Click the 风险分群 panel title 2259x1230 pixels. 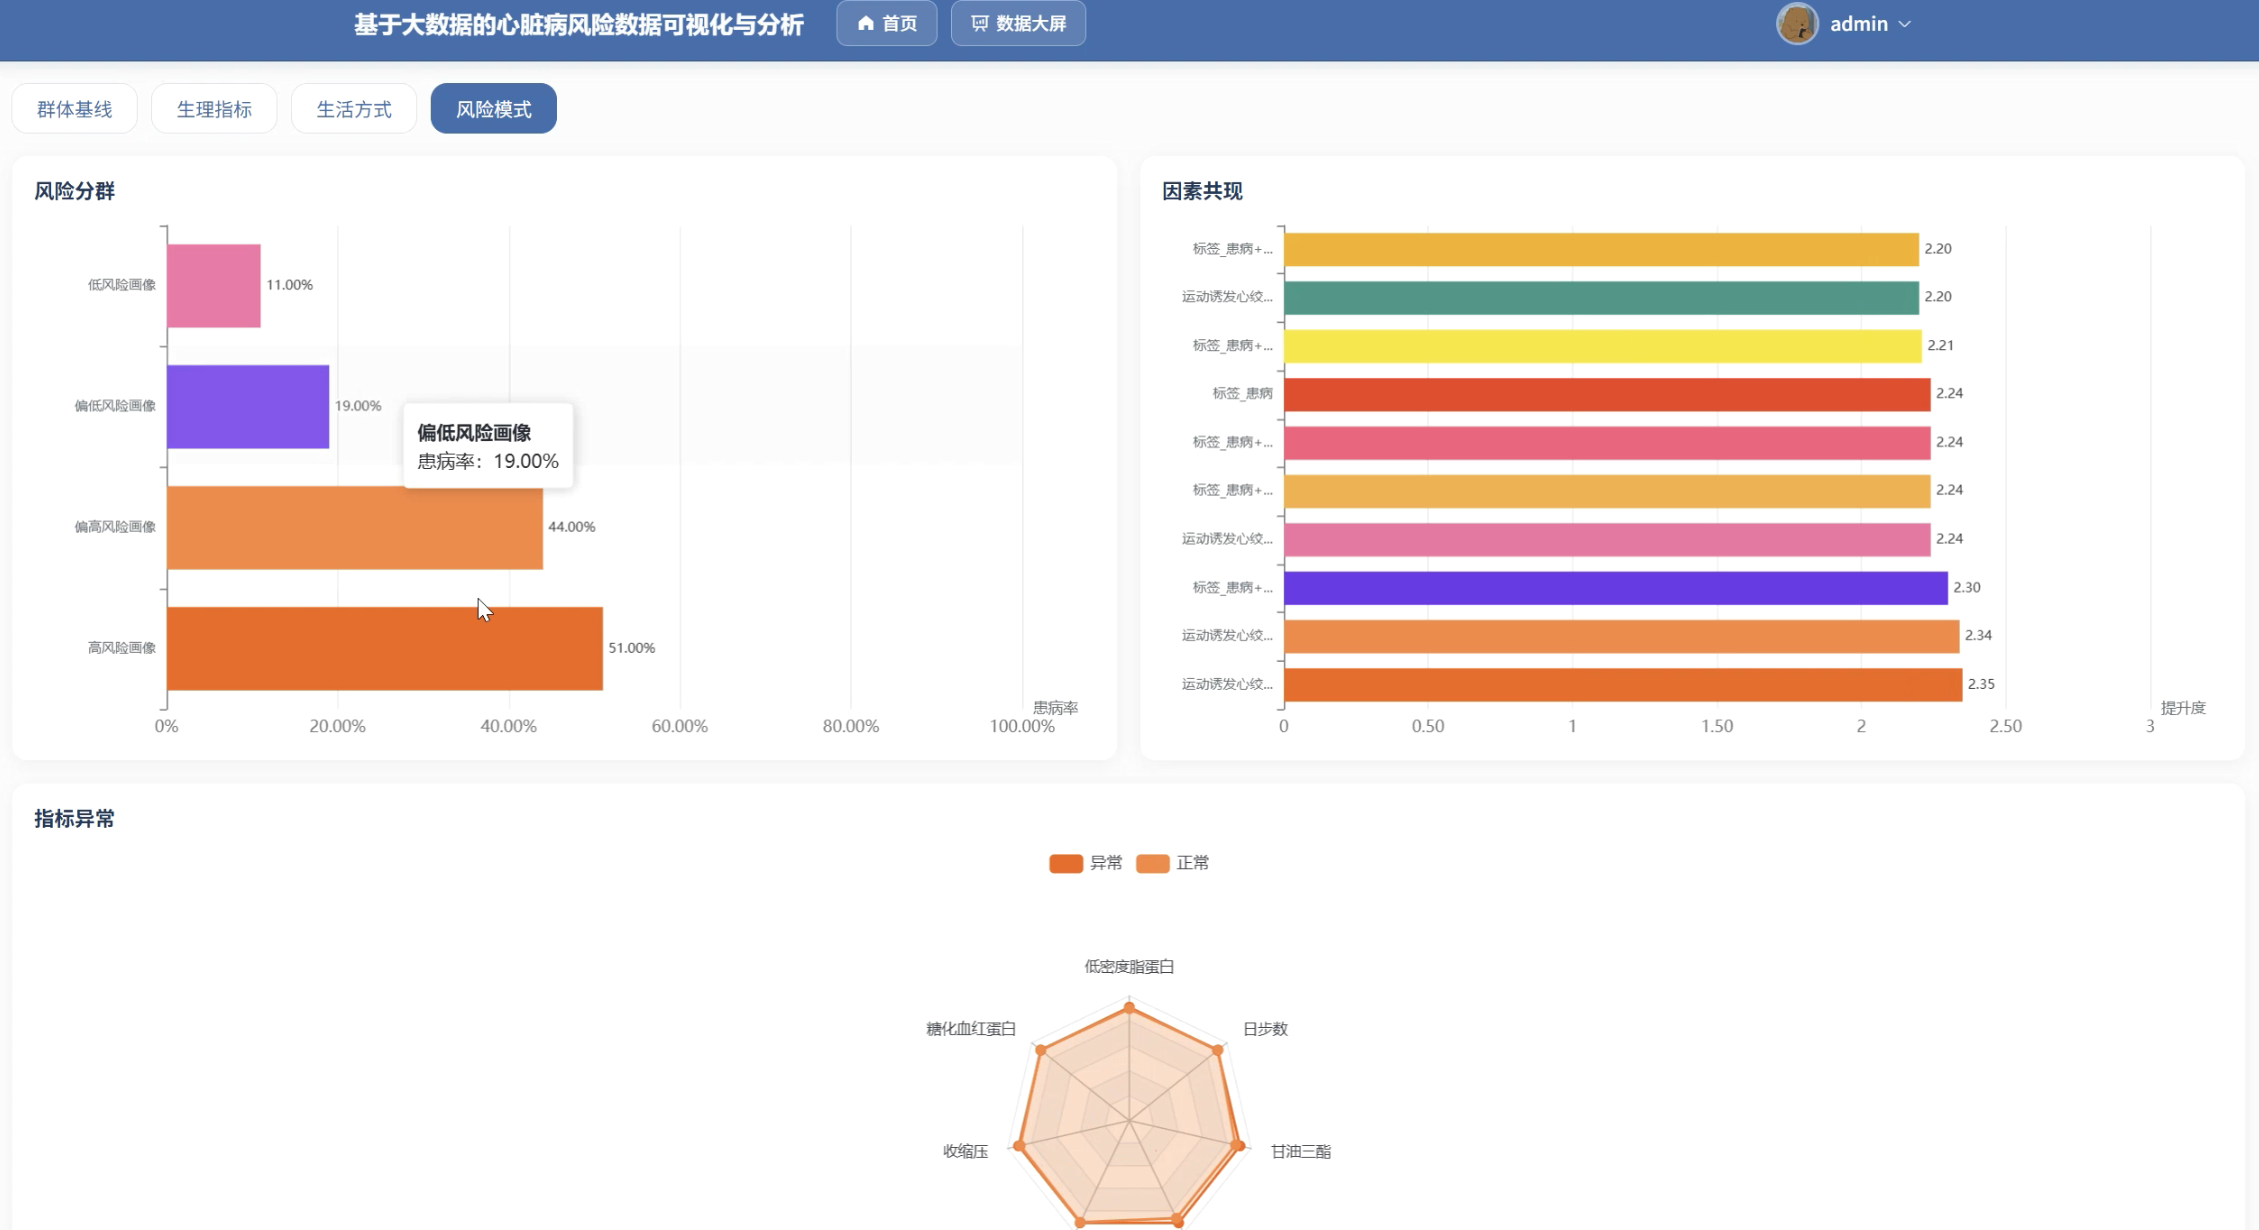[75, 191]
